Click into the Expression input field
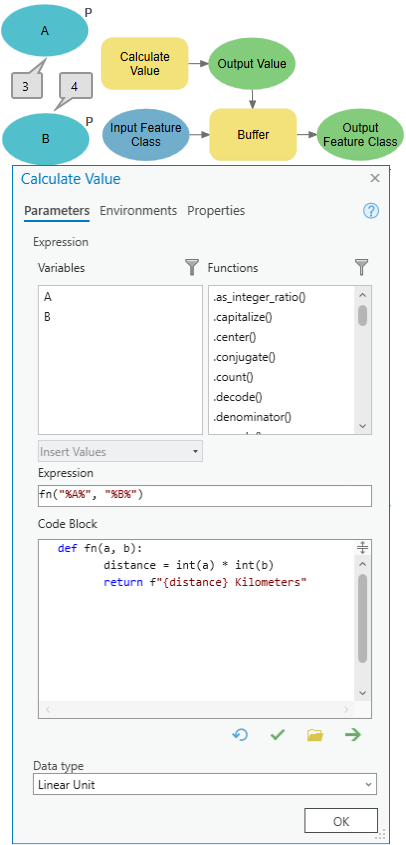This screenshot has height=845, width=406. pos(205,496)
